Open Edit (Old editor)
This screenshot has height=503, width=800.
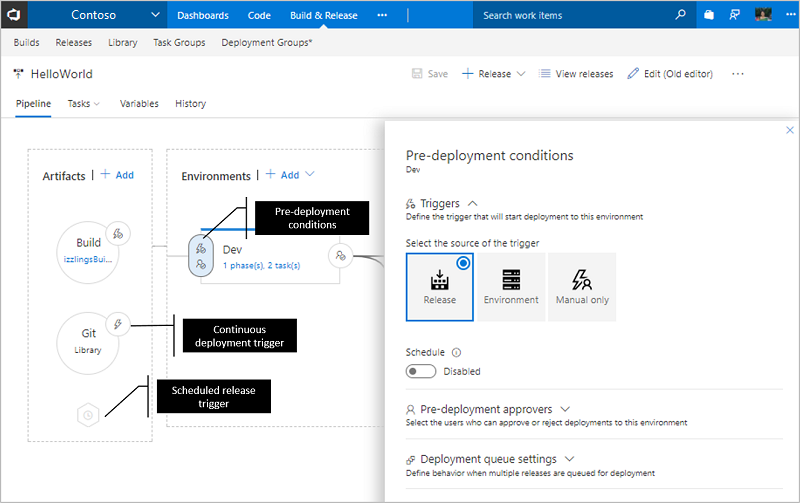[x=670, y=74]
